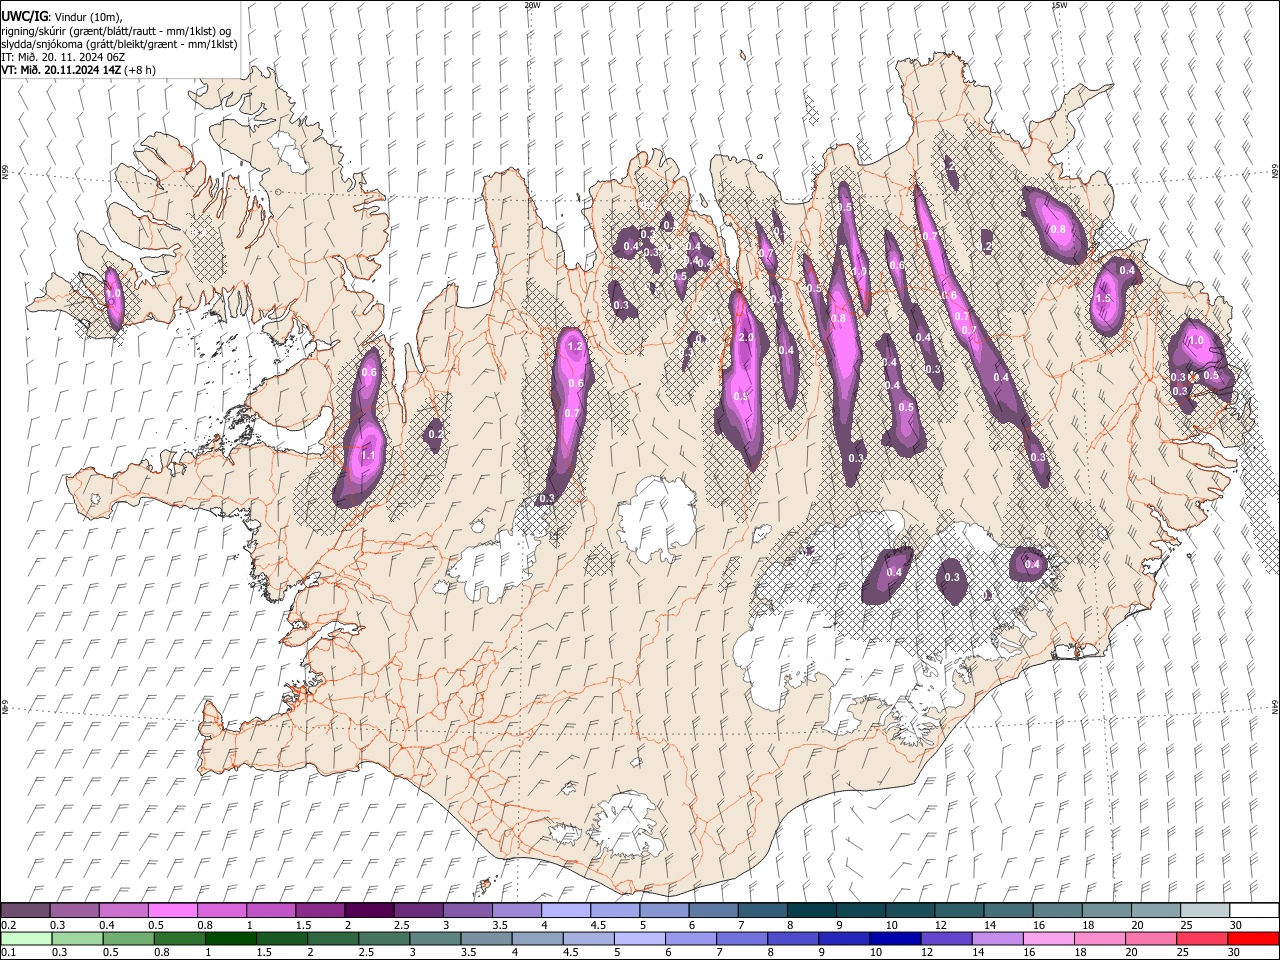This screenshot has height=960, width=1280.
Task: Select the 0.5 green swatch in lower legend
Action: click(129, 938)
